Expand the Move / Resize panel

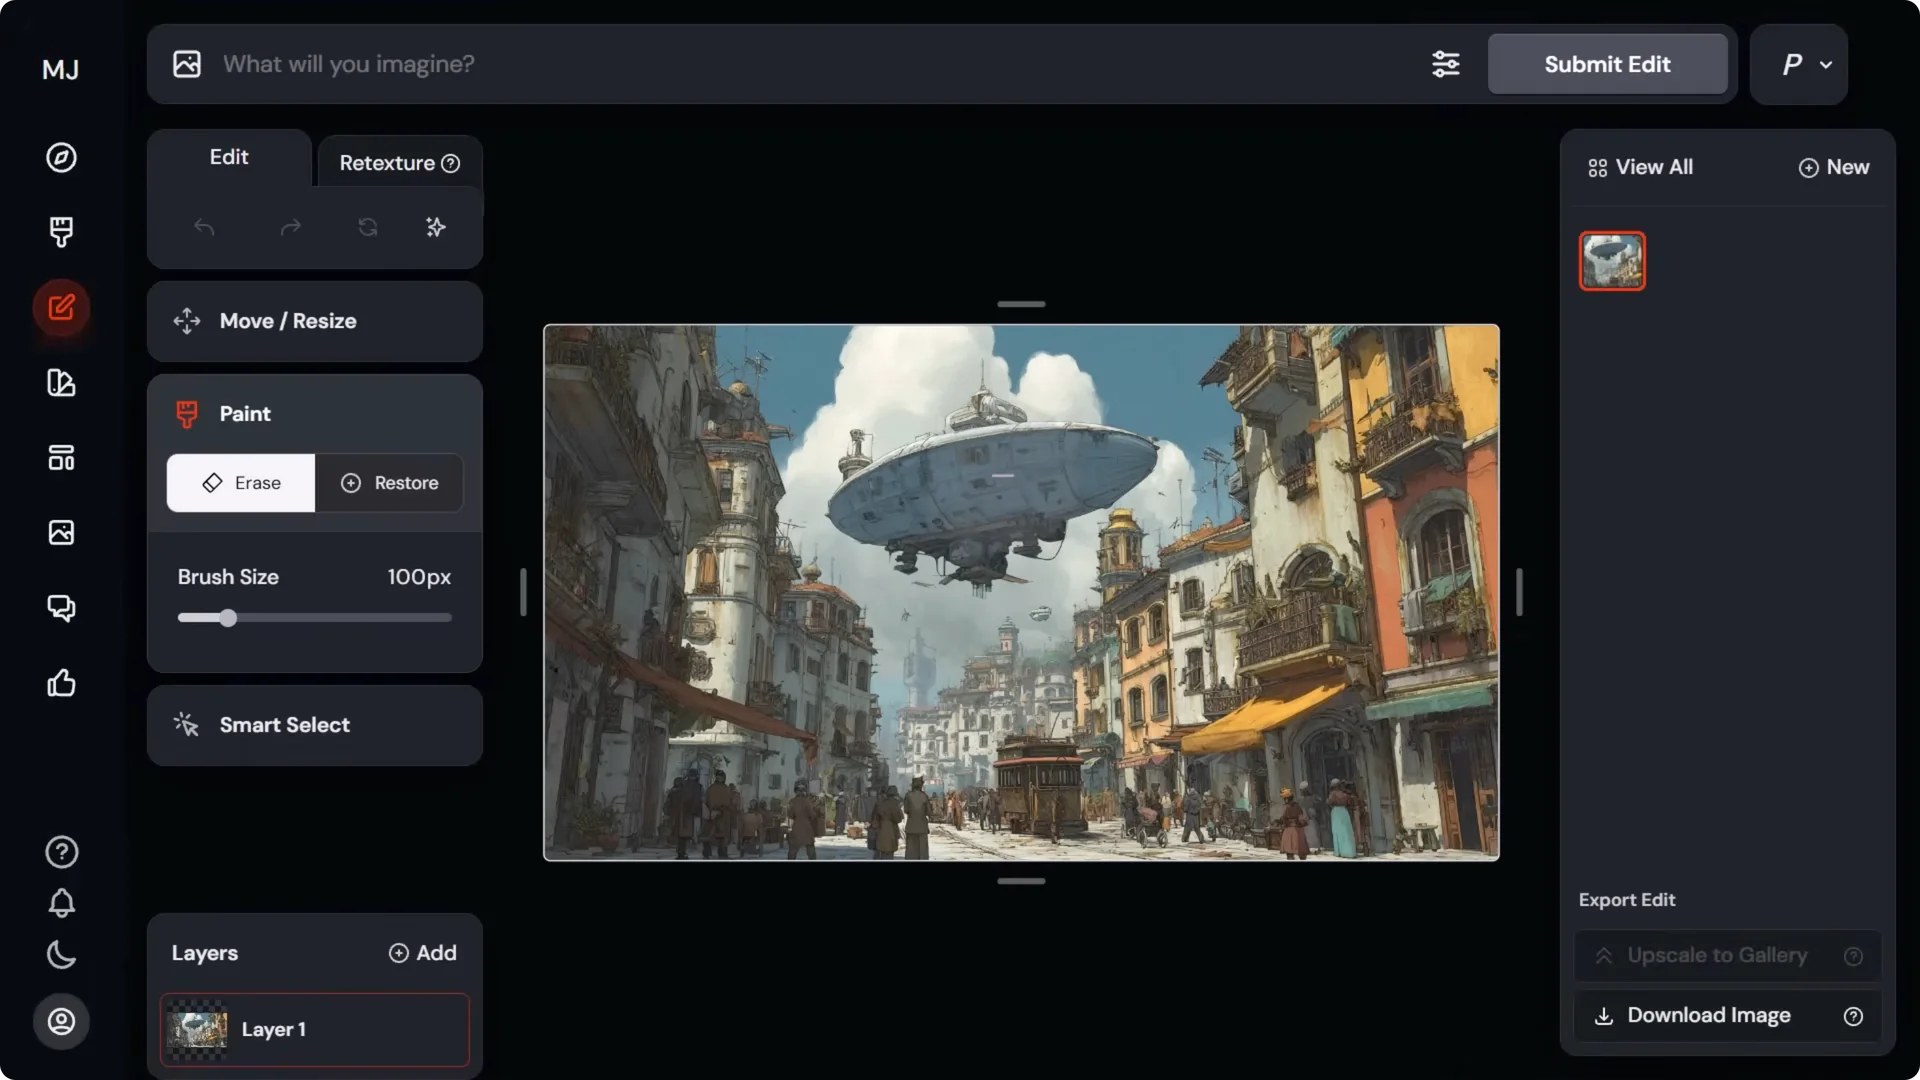pyautogui.click(x=288, y=321)
